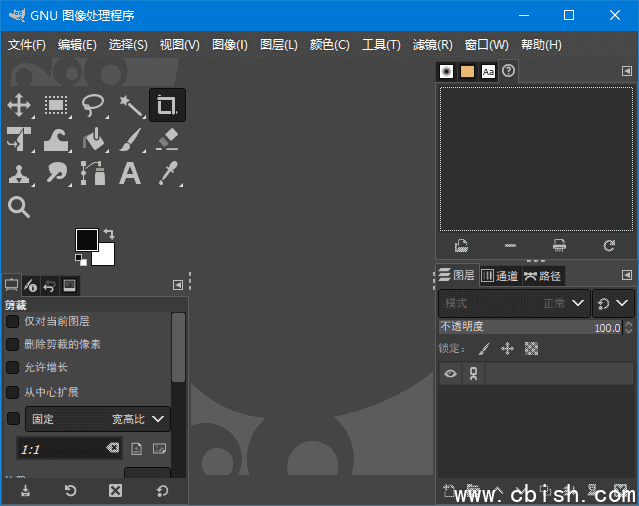Screen dimensions: 639x506
Task: Select the Text tool
Action: 130,174
